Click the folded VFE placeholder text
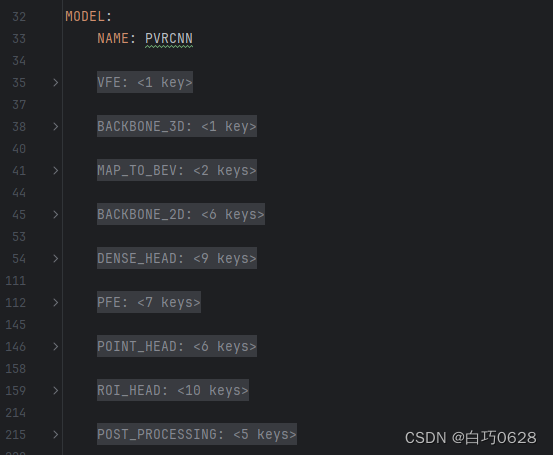 145,82
